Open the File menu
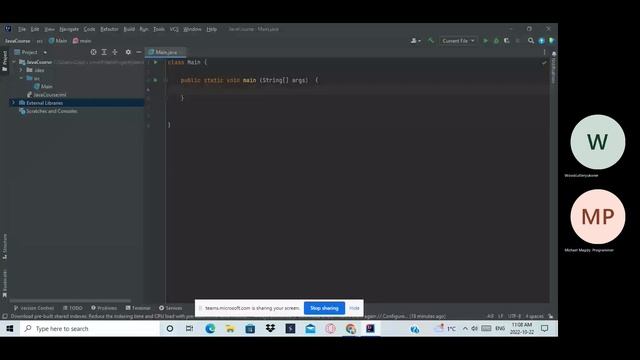The height and width of the screenshot is (360, 640). point(22,29)
